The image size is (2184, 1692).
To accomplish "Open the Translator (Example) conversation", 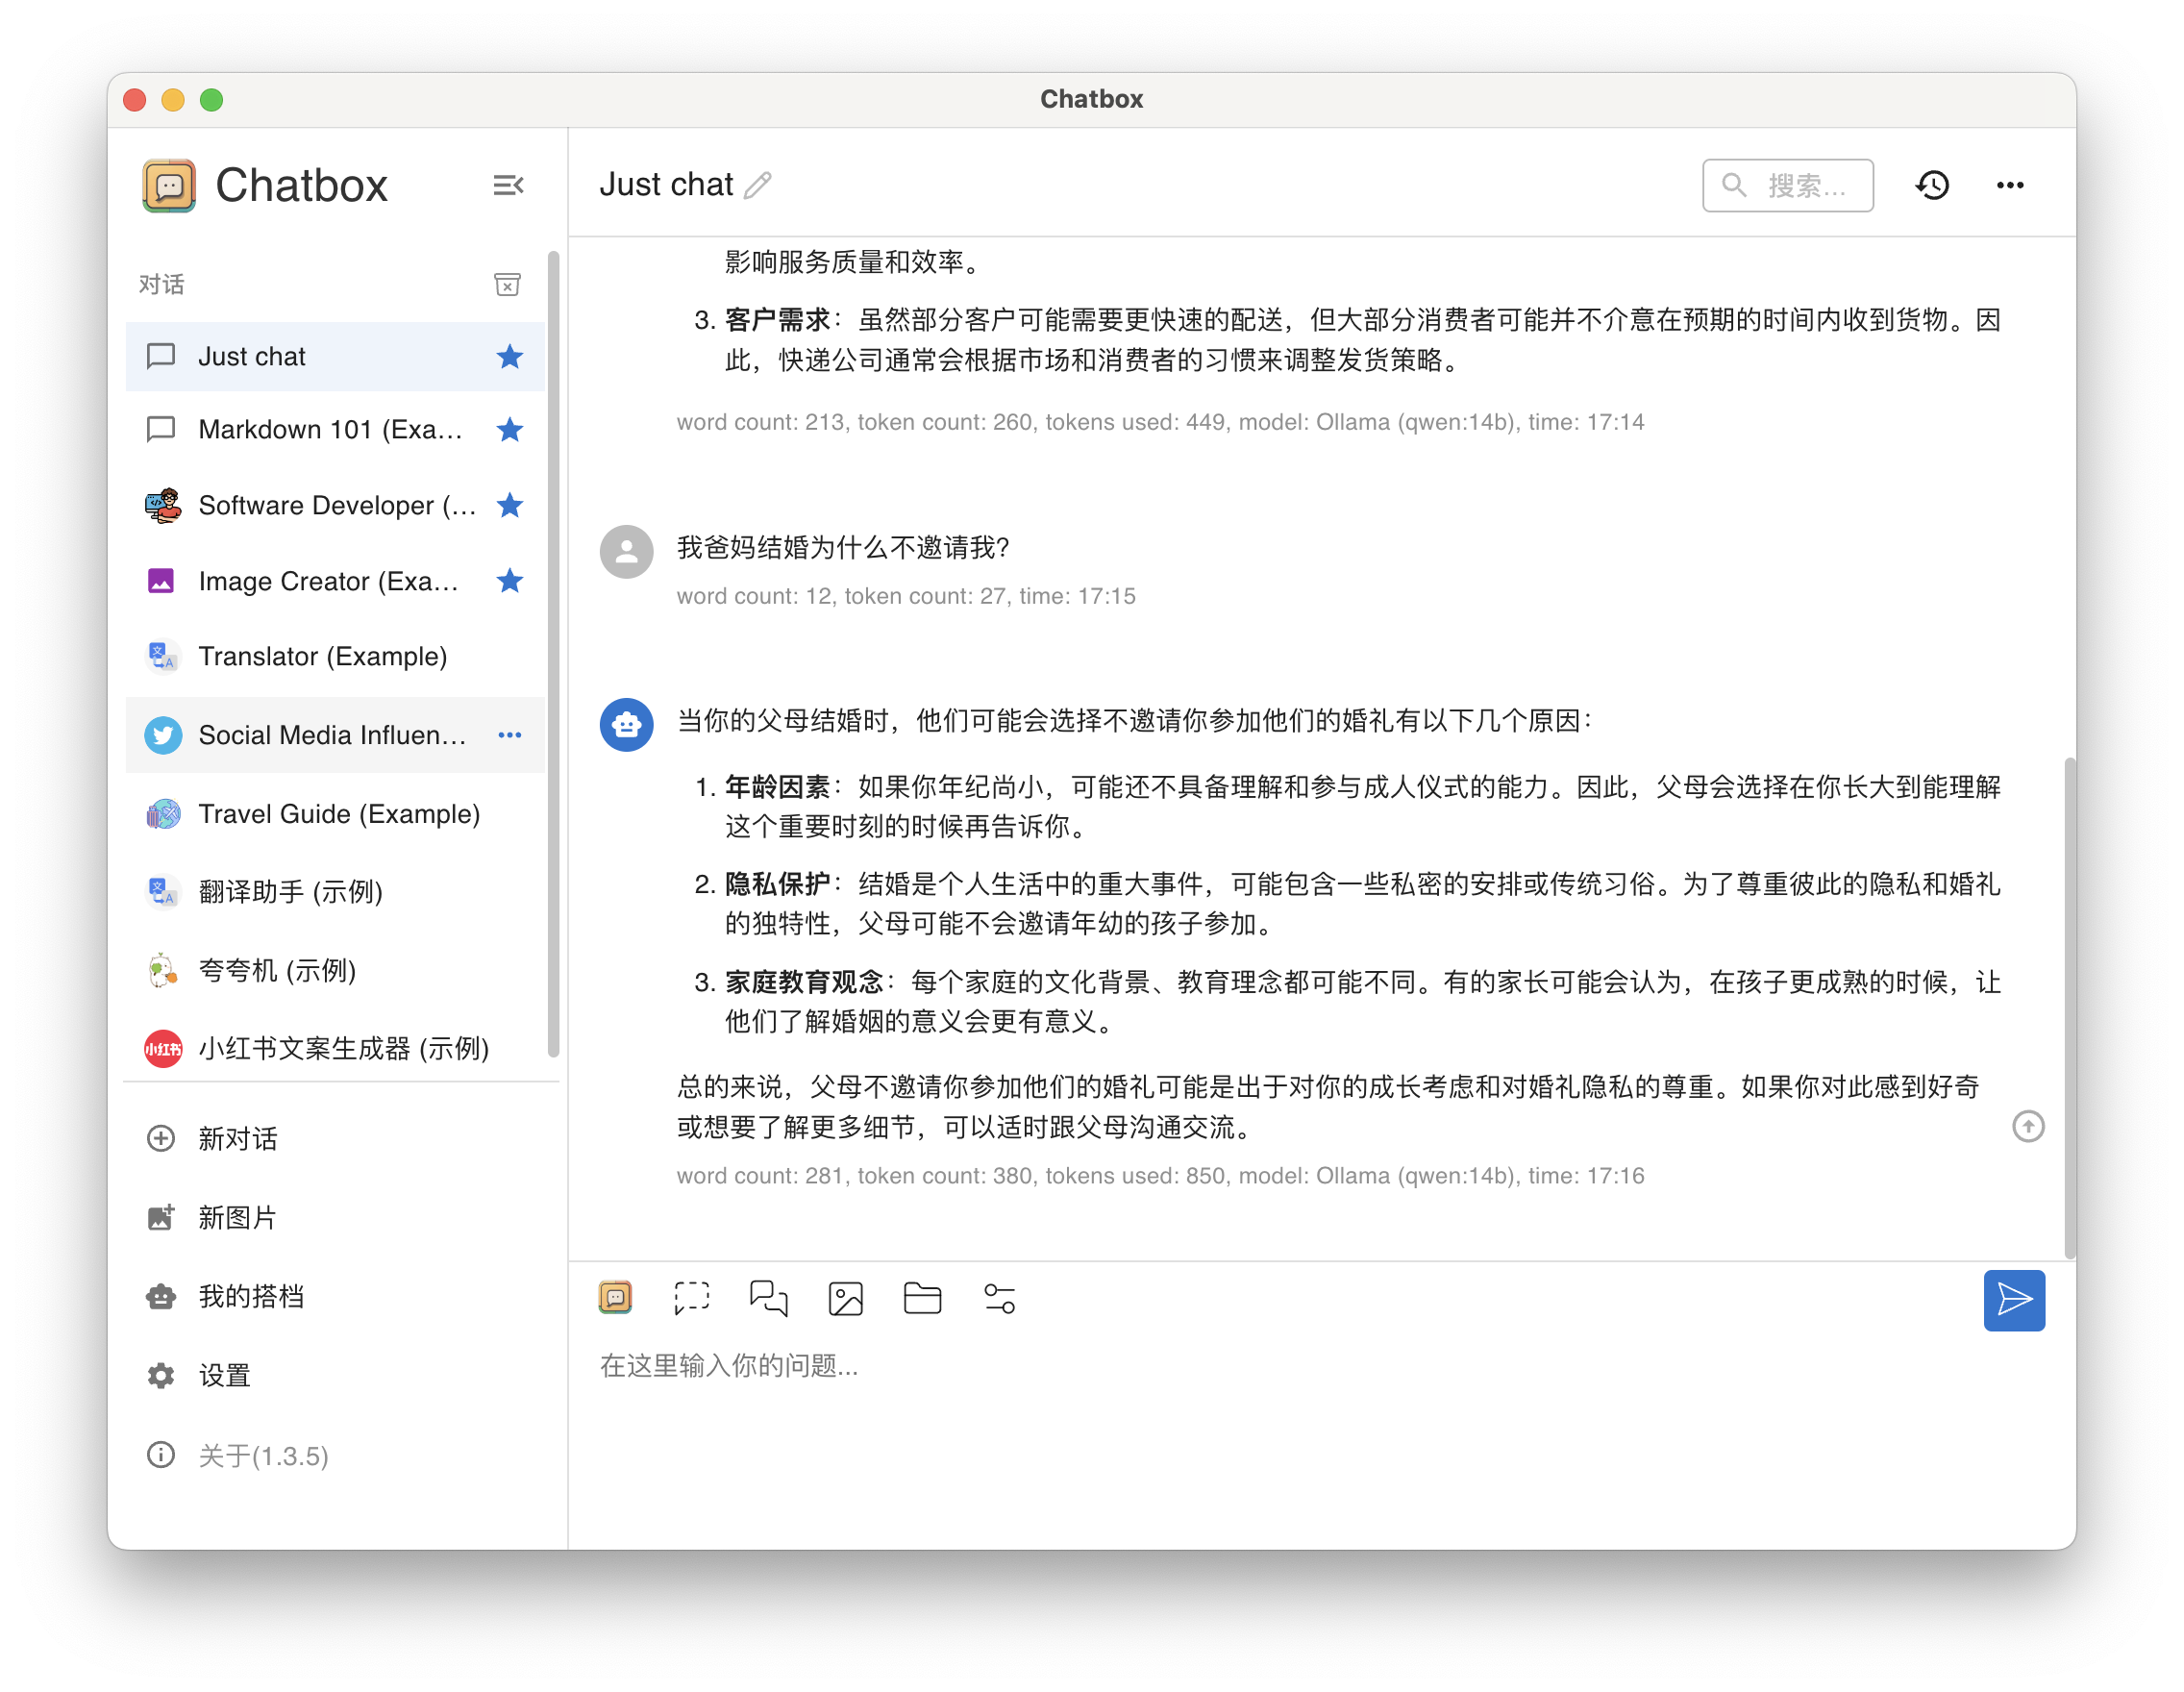I will pyautogui.click(x=322, y=657).
